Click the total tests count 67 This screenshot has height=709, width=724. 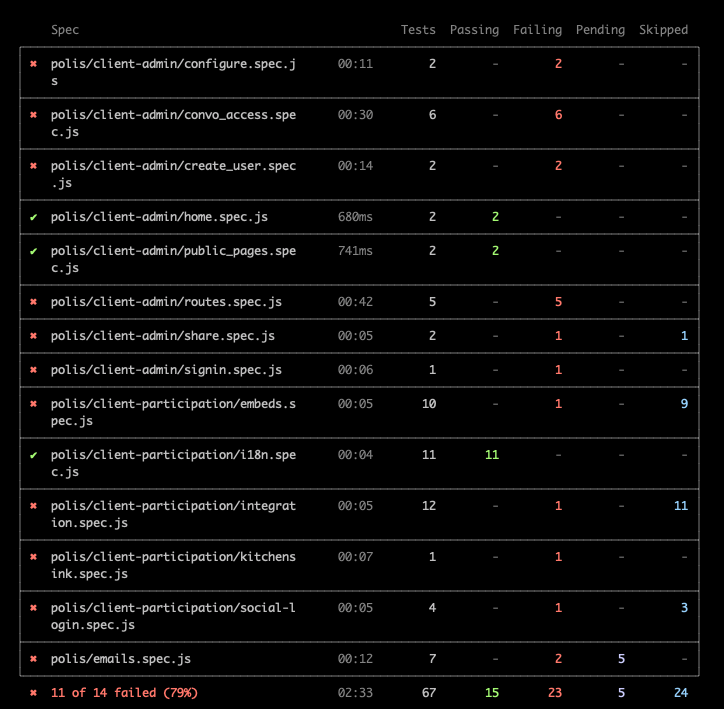point(429,693)
